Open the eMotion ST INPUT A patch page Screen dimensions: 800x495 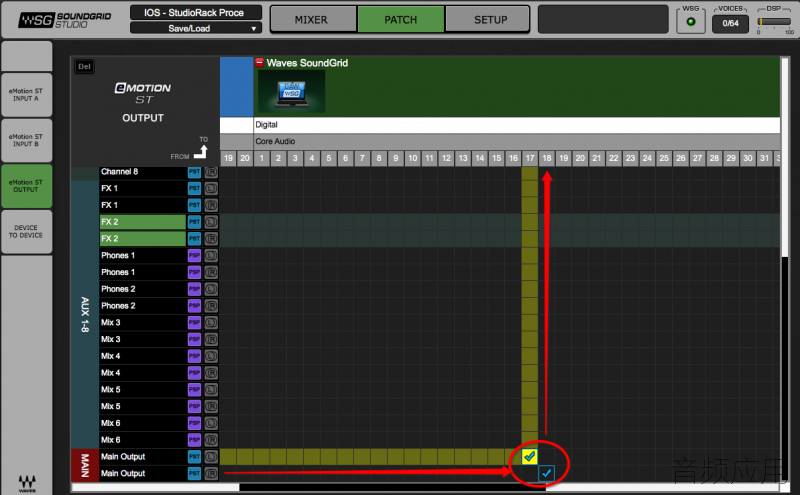(x=26, y=94)
